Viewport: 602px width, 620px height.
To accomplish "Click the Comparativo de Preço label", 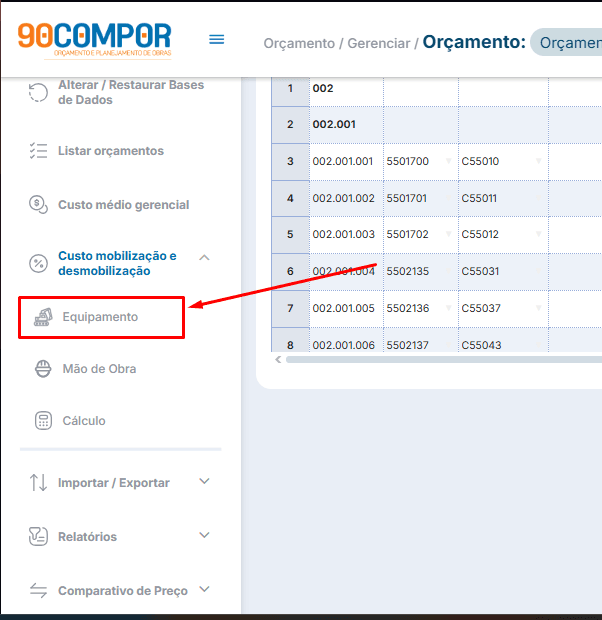I will point(123,591).
